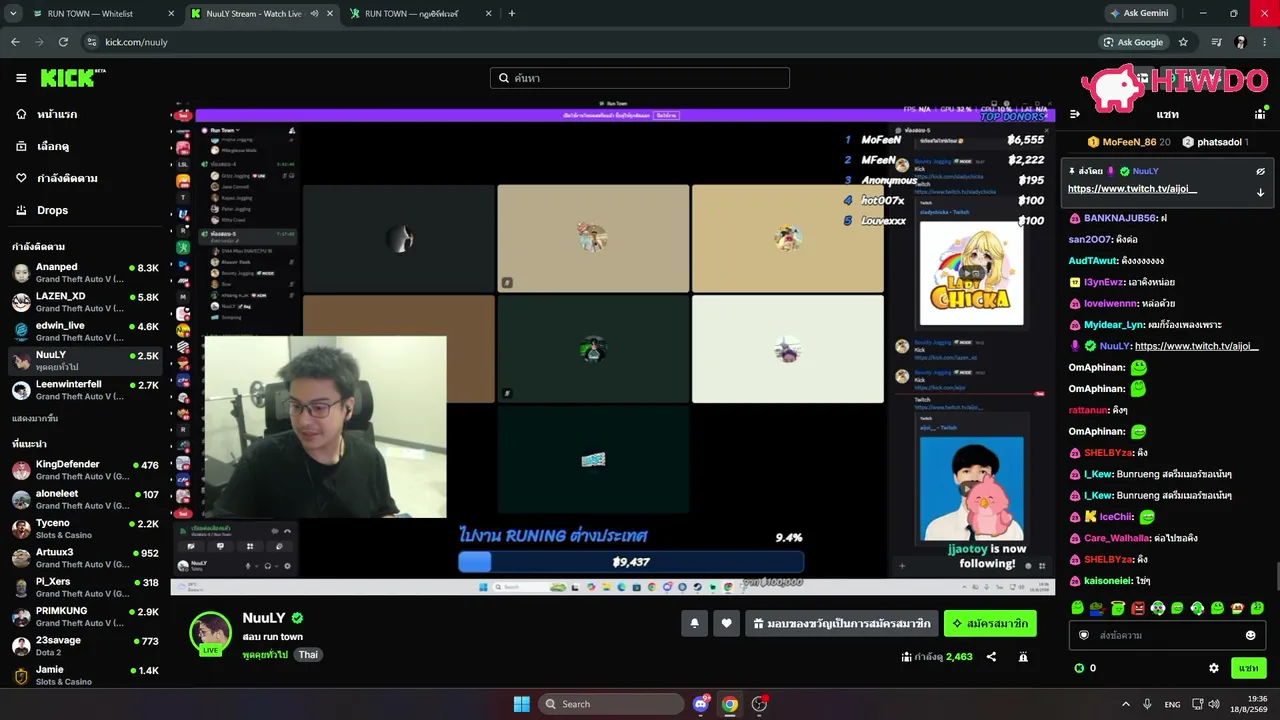
Task: Open the emoji picker in chat
Action: [1250, 635]
